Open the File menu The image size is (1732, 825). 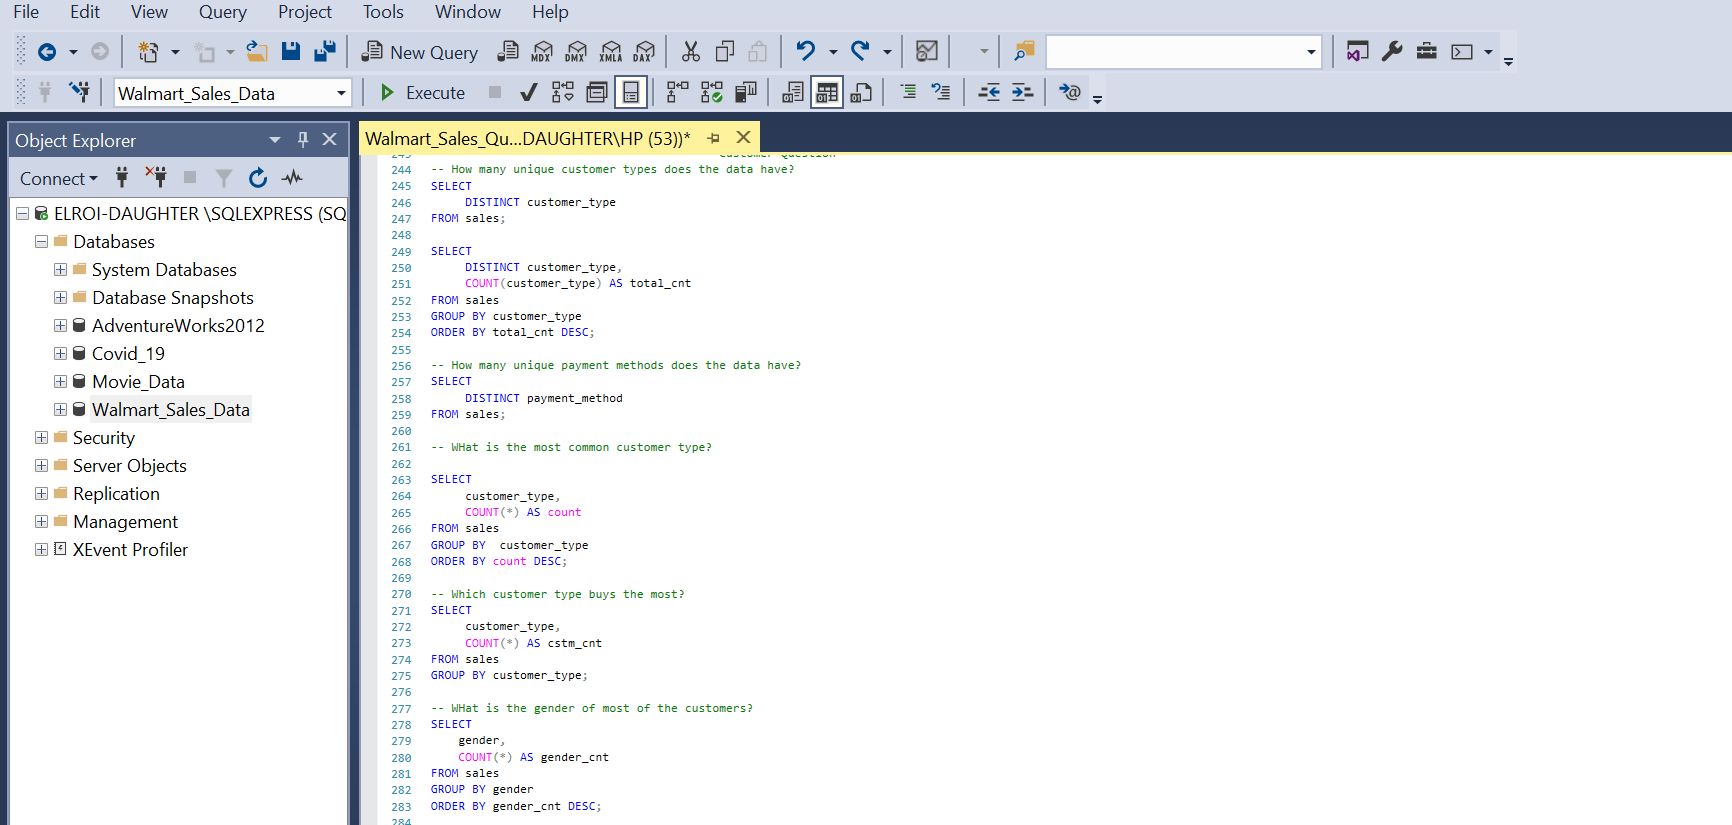click(26, 12)
